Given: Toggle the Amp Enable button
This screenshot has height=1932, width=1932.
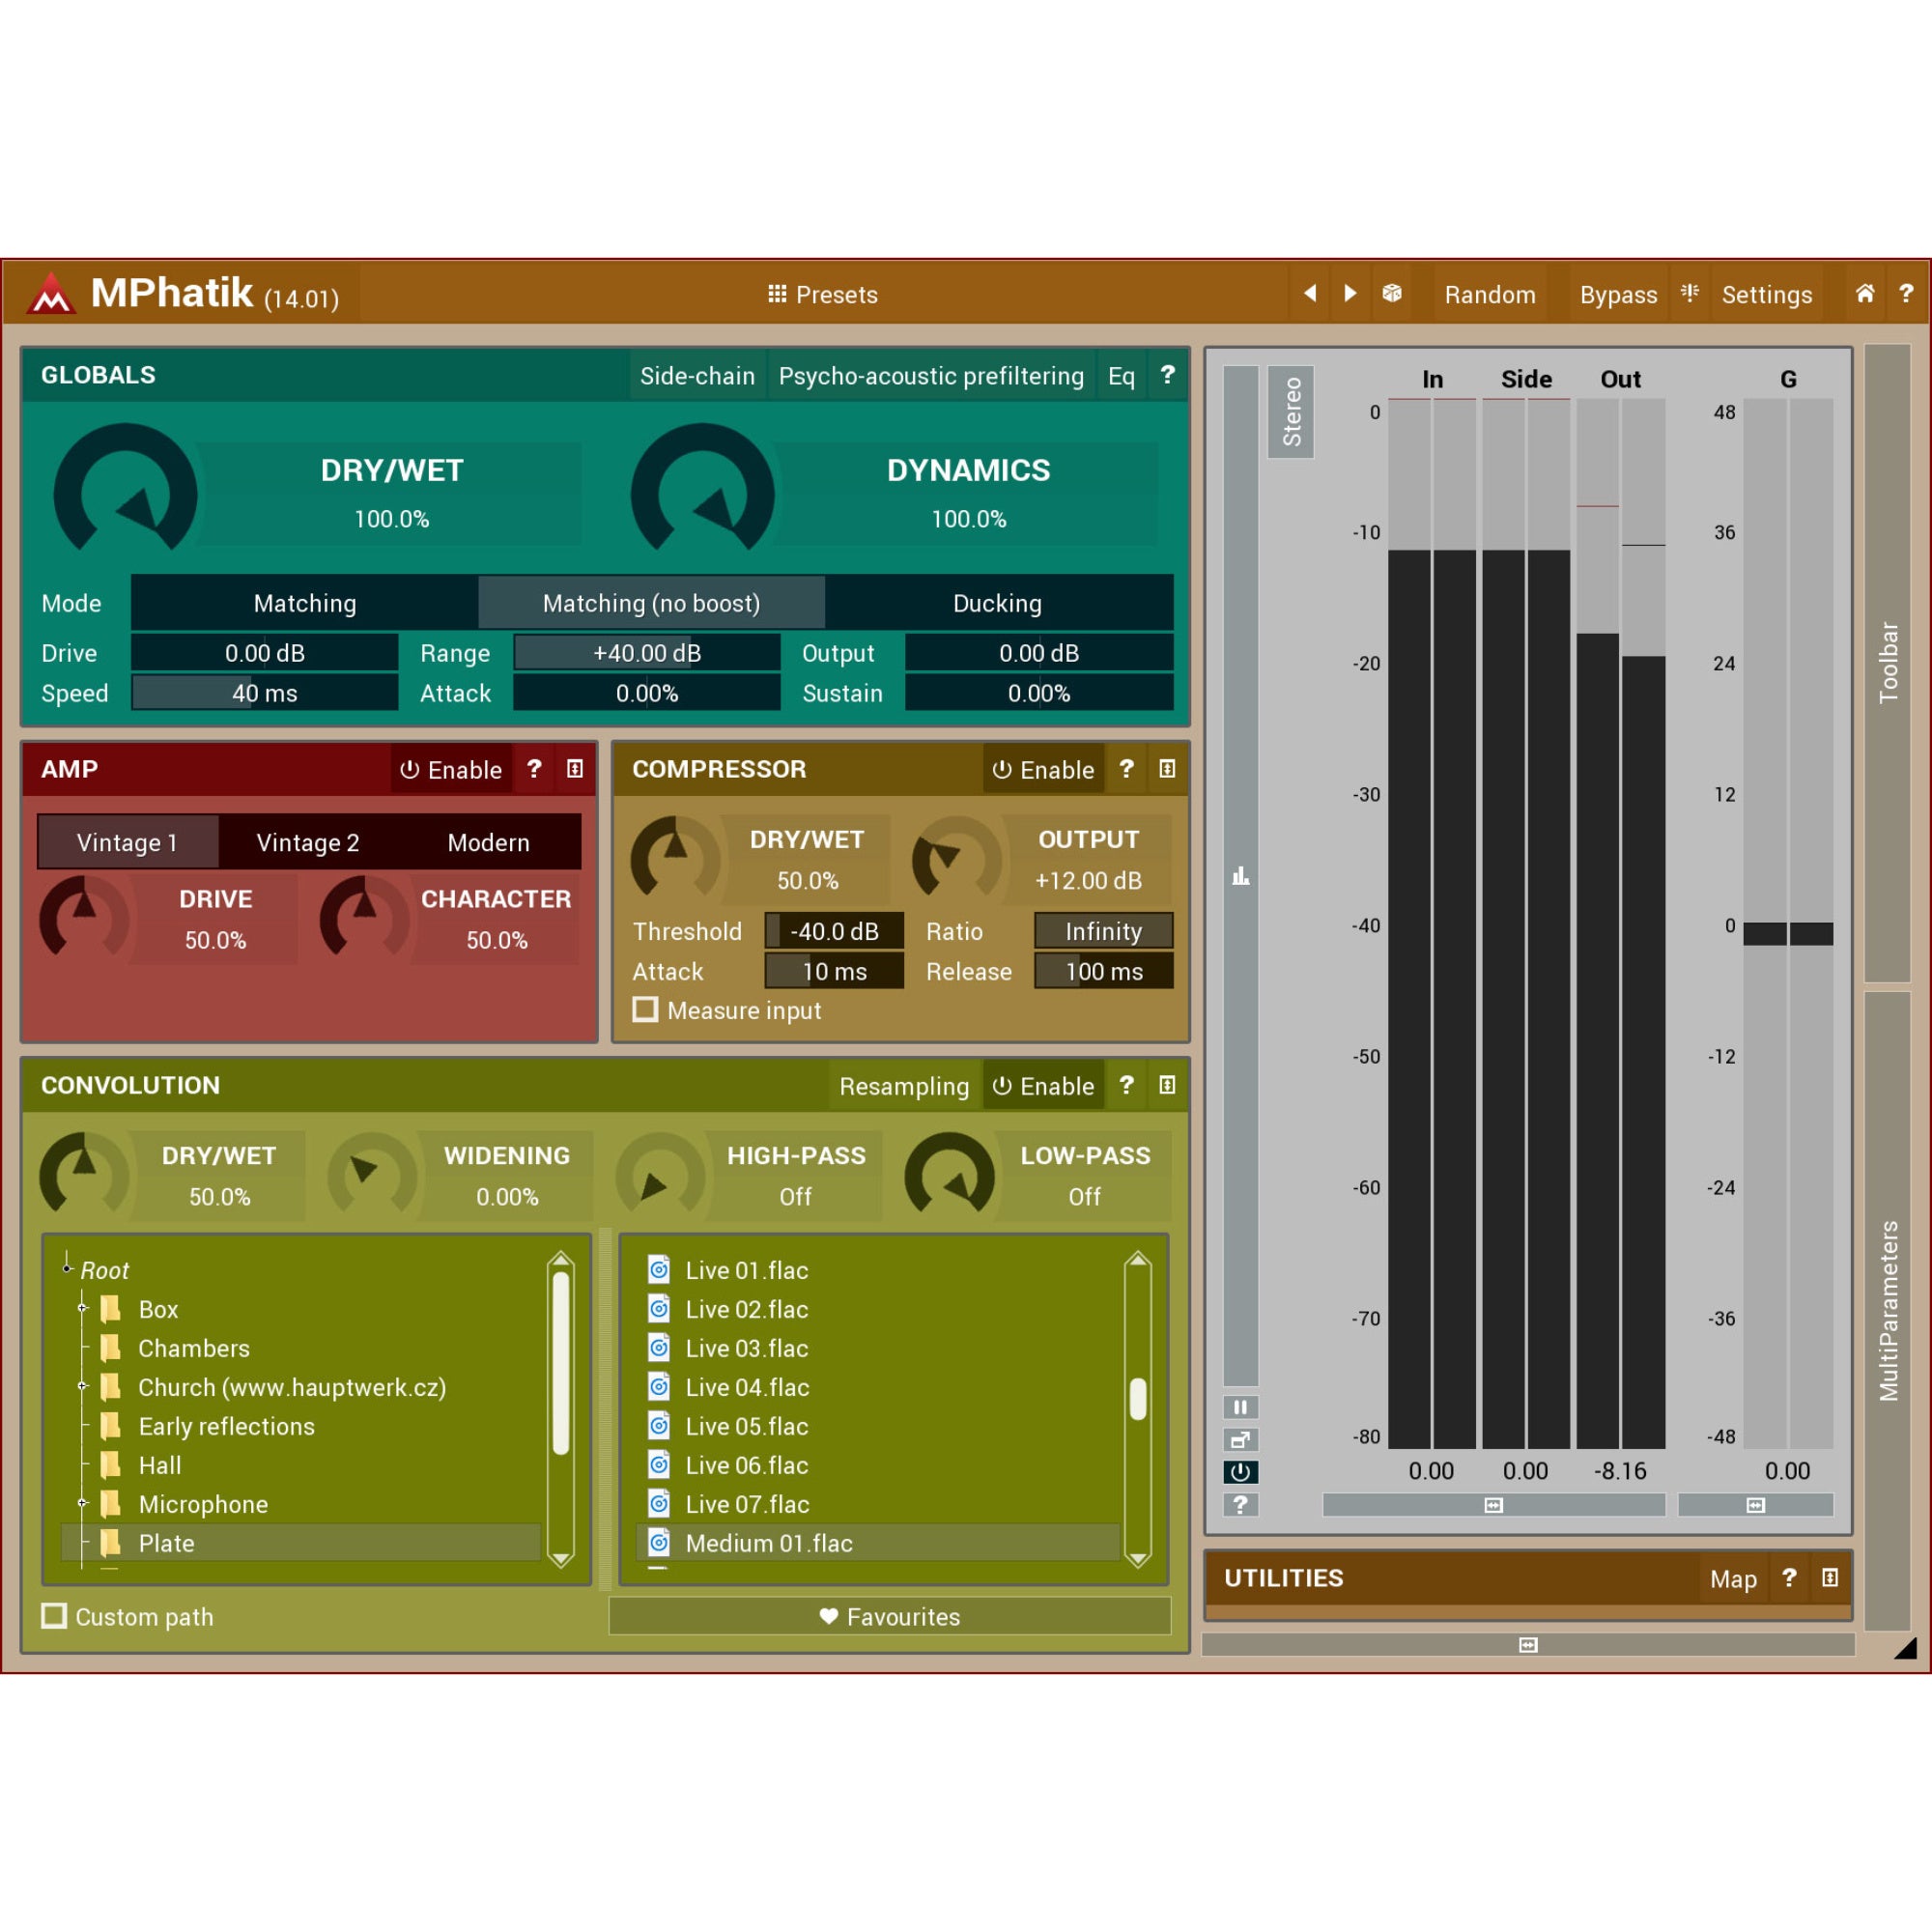Looking at the screenshot, I should tap(451, 770).
